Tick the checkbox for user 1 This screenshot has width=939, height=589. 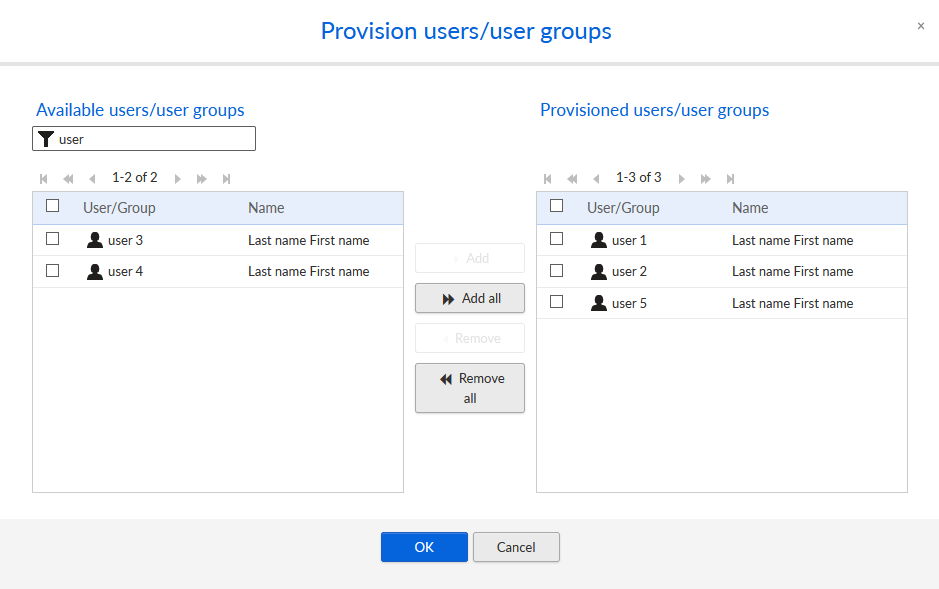coord(556,239)
